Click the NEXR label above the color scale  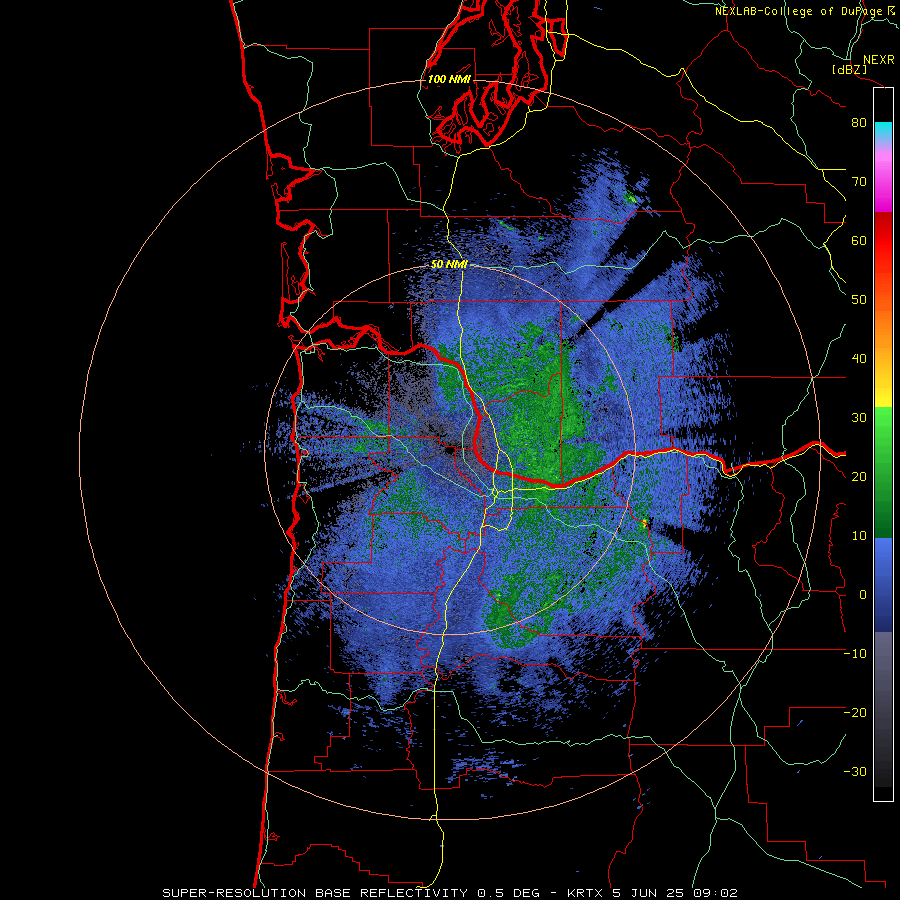pyautogui.click(x=879, y=60)
